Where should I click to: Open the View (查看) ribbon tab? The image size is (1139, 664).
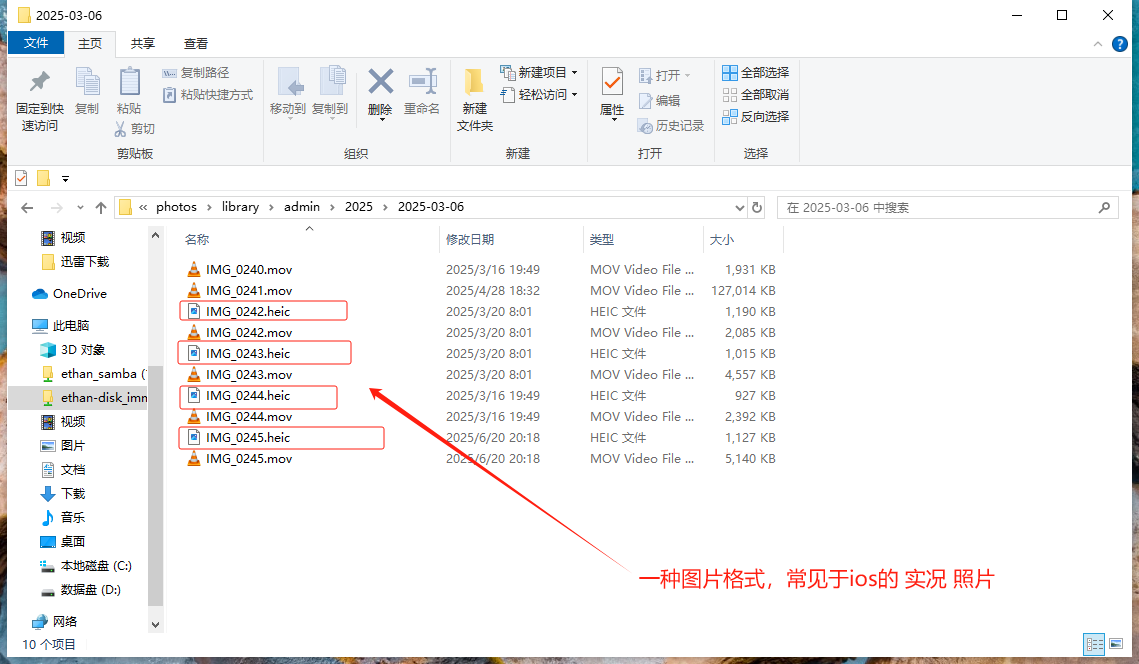click(x=196, y=43)
